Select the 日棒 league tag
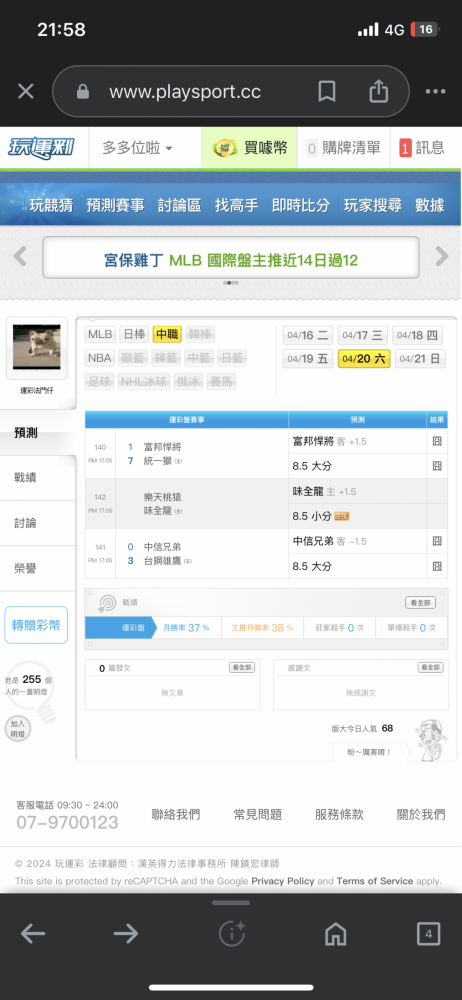This screenshot has height=1000, width=462. click(x=134, y=334)
